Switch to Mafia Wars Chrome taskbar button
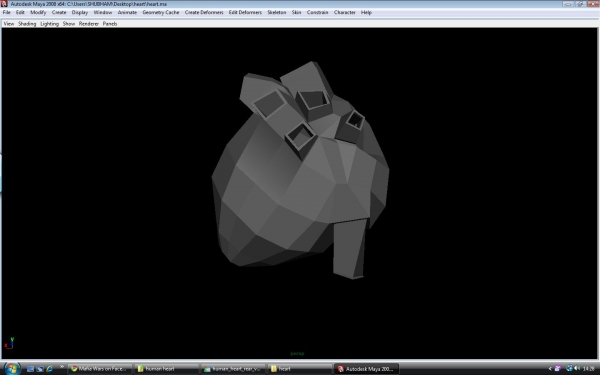 point(100,369)
